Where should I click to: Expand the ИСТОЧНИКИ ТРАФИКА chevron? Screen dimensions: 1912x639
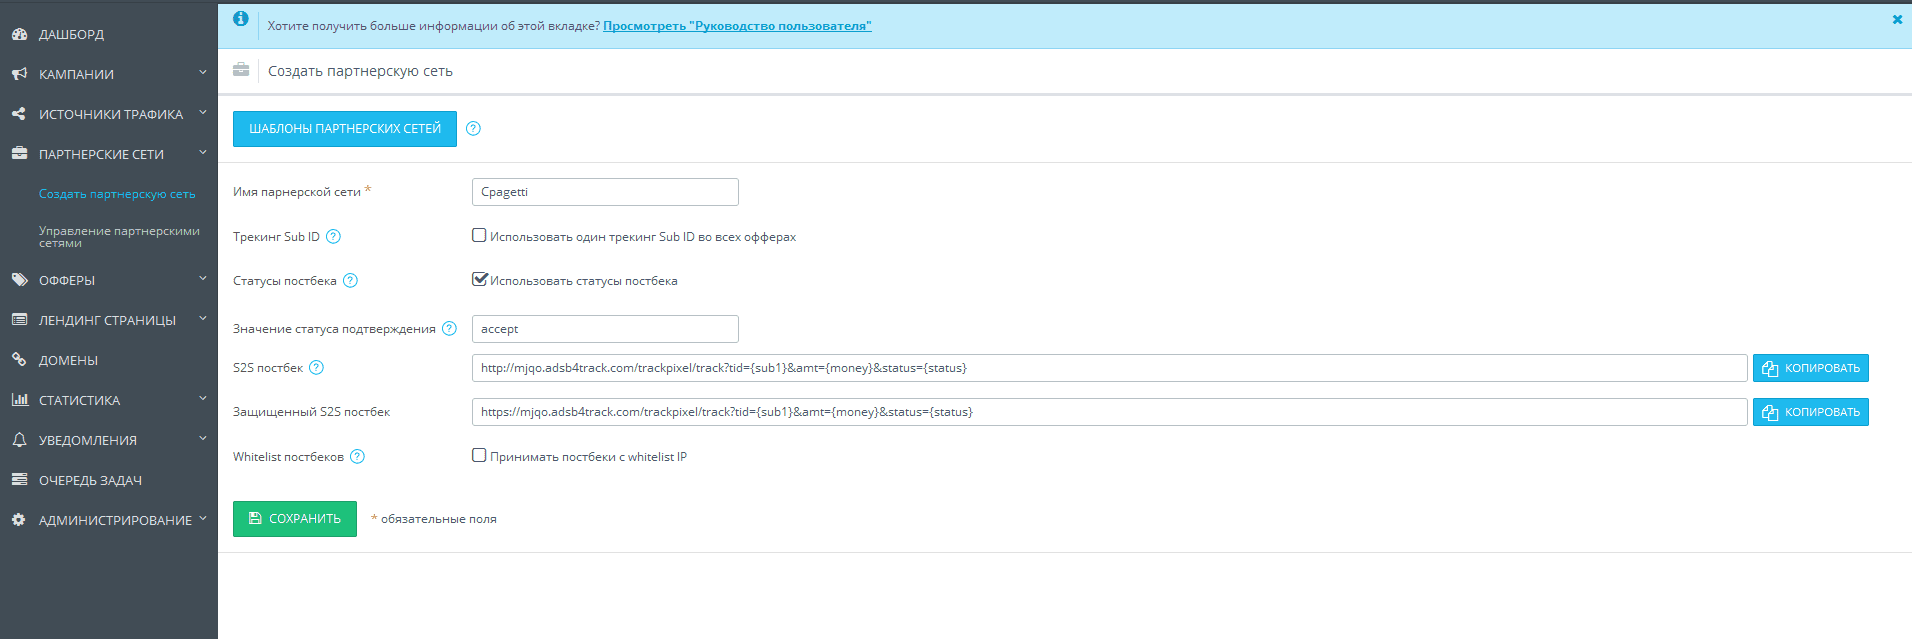[x=203, y=113]
